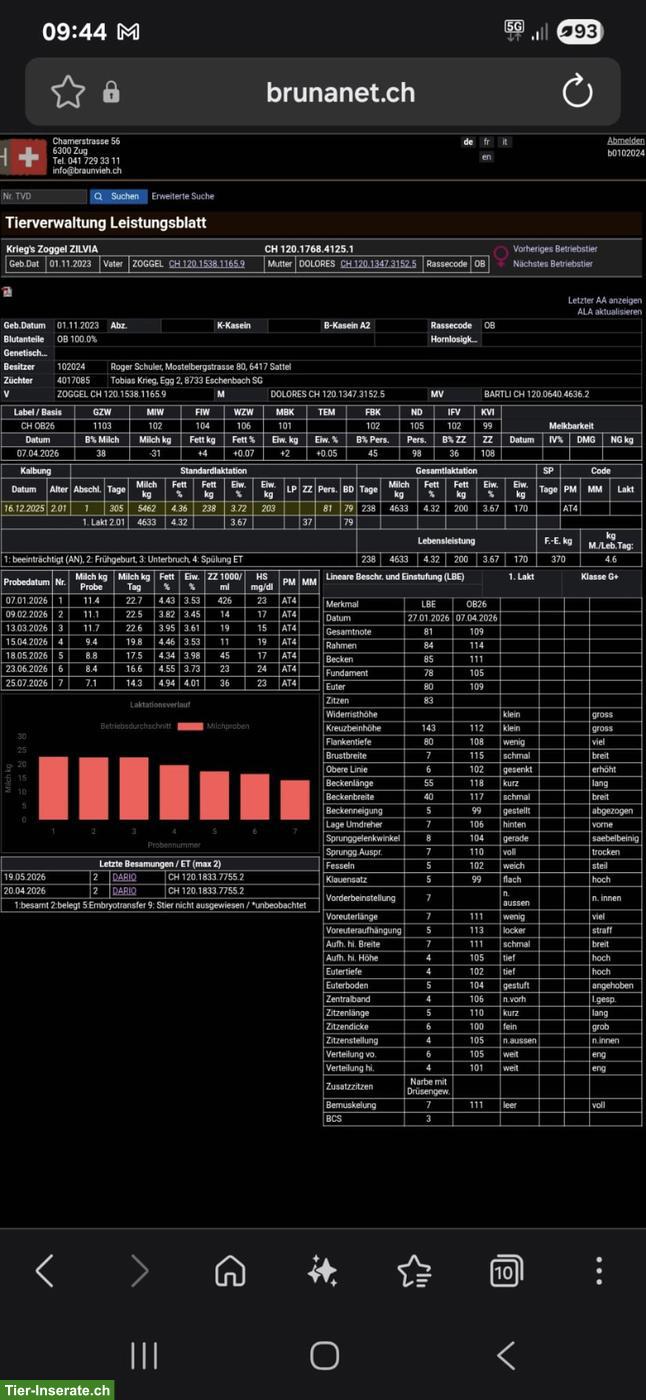
Task: Open father link CH 120.1538.1165.9
Action: pos(207,264)
